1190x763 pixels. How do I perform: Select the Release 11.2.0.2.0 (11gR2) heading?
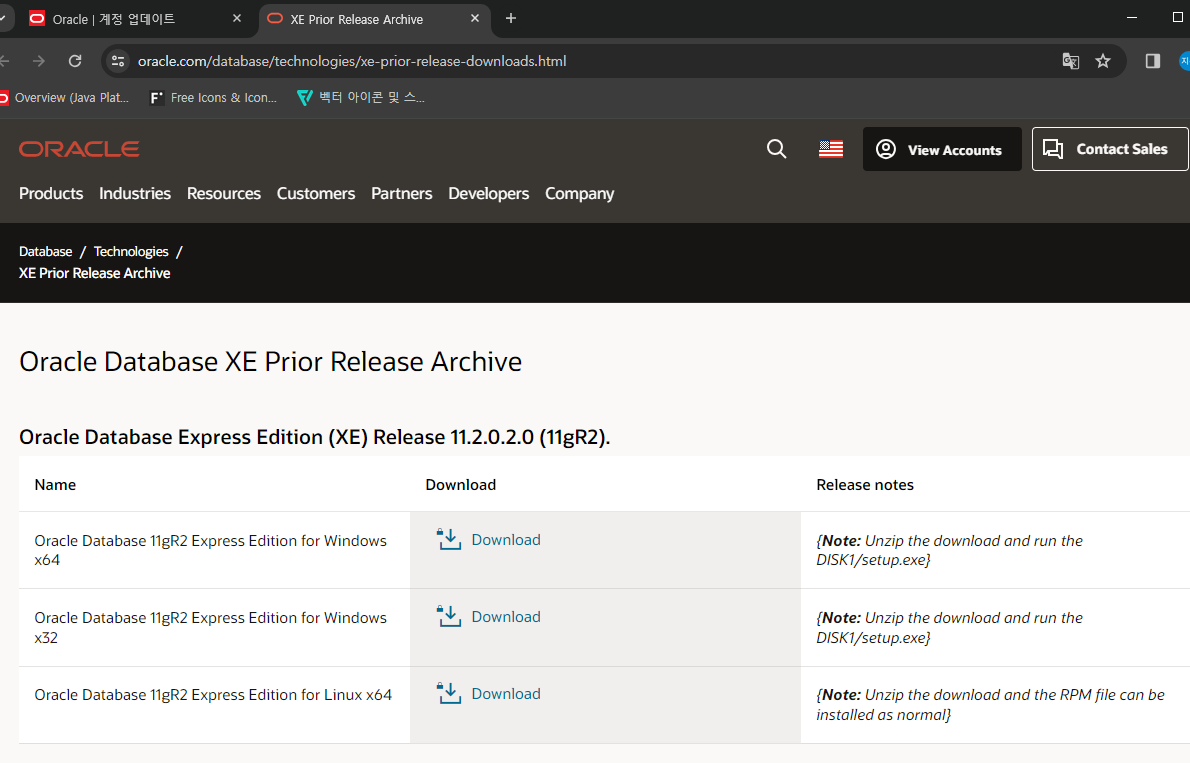coord(314,437)
